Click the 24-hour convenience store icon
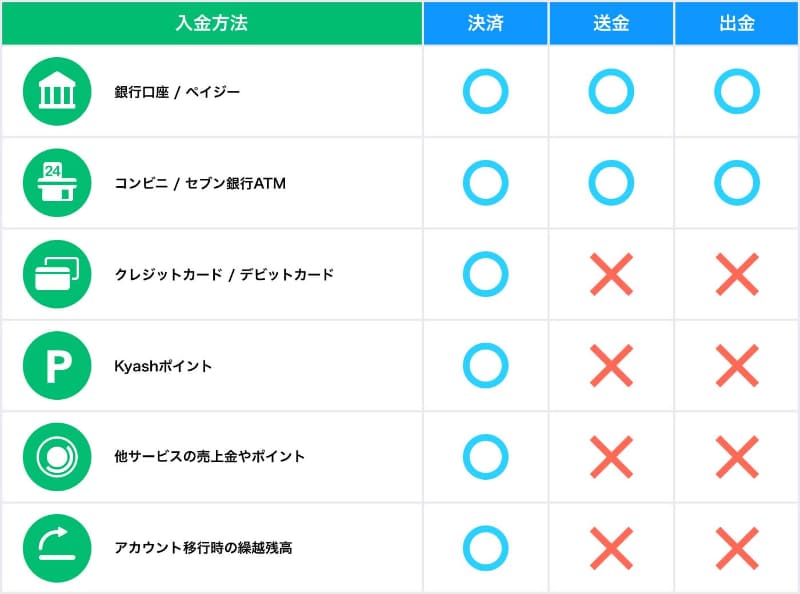 point(57,183)
